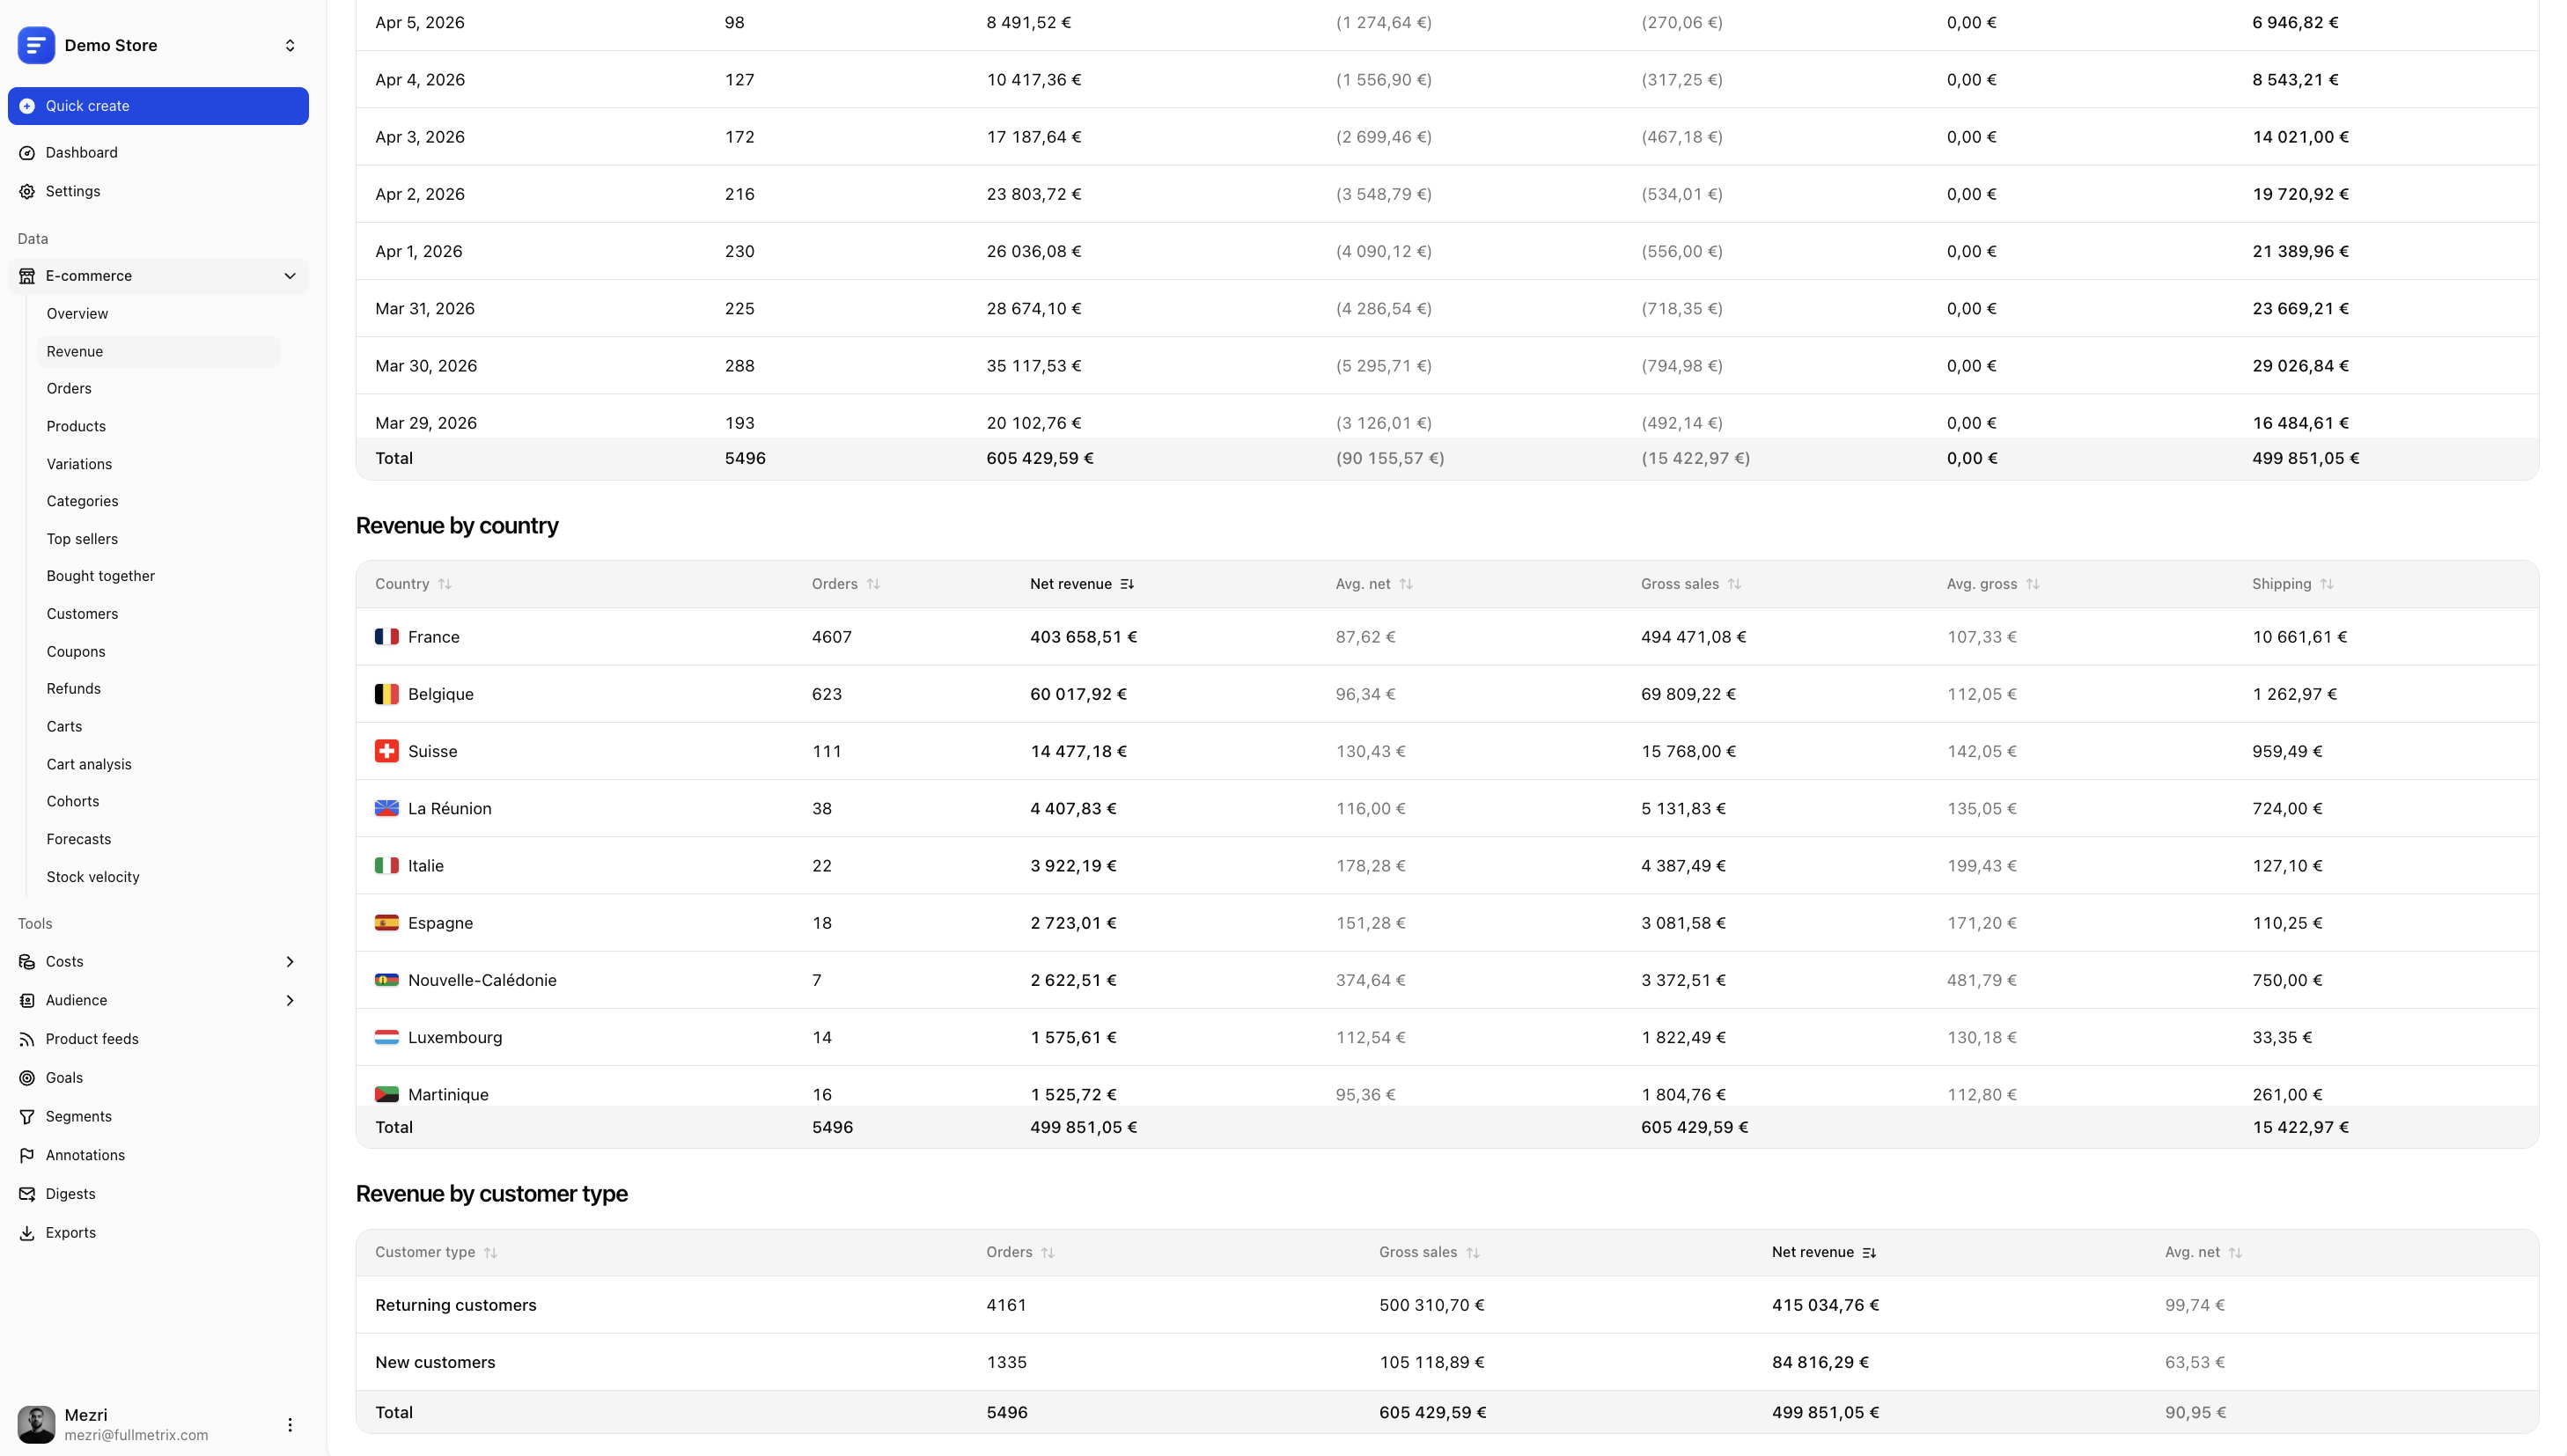Toggle sort on Avg. gross column
The image size is (2567, 1456).
(1992, 584)
